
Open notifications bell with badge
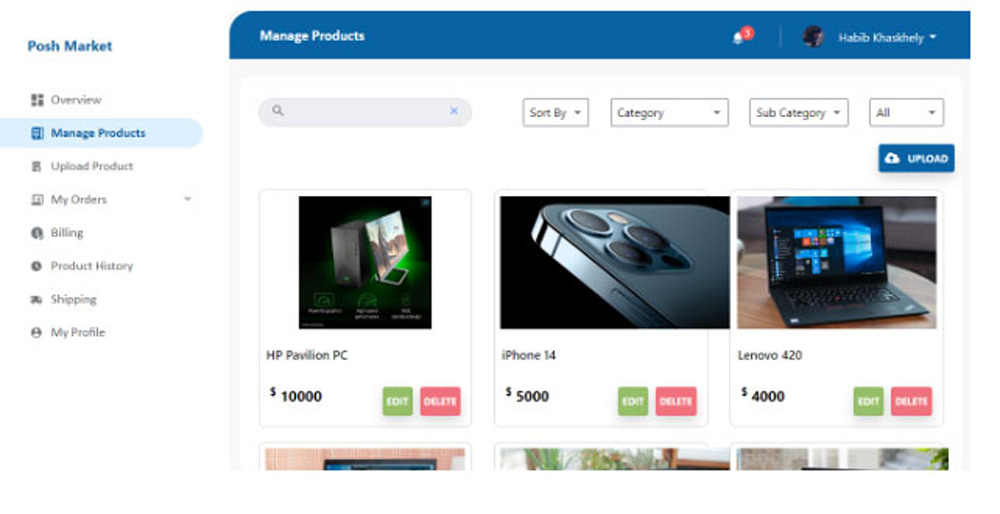coord(742,36)
